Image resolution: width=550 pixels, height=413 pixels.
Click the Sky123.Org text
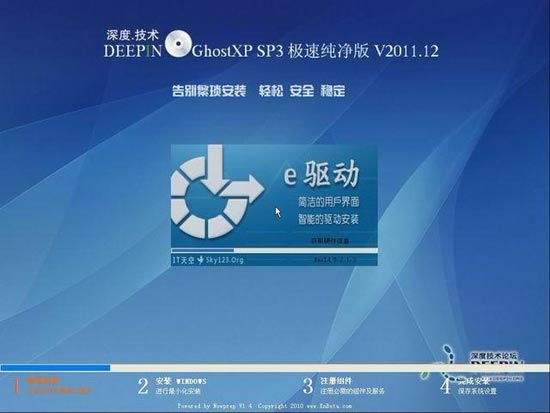(224, 260)
